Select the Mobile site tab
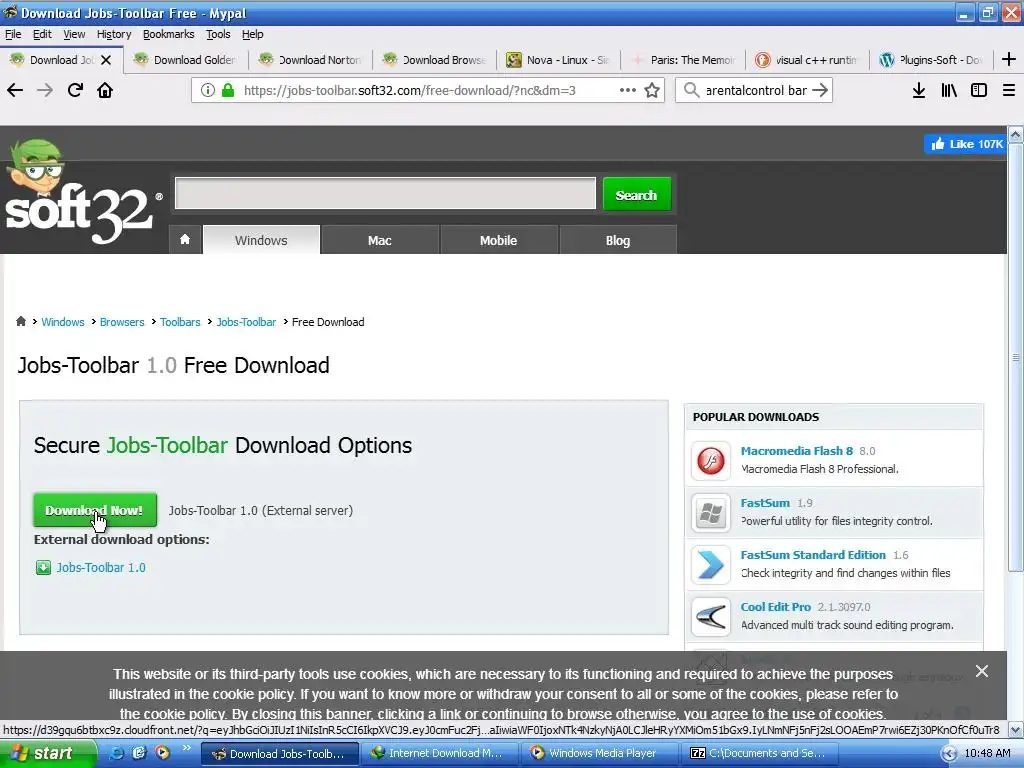The image size is (1024, 768). [498, 240]
